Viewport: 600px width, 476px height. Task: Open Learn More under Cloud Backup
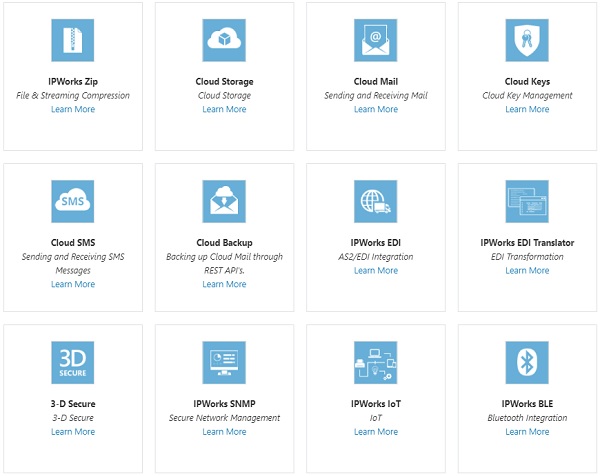point(224,284)
